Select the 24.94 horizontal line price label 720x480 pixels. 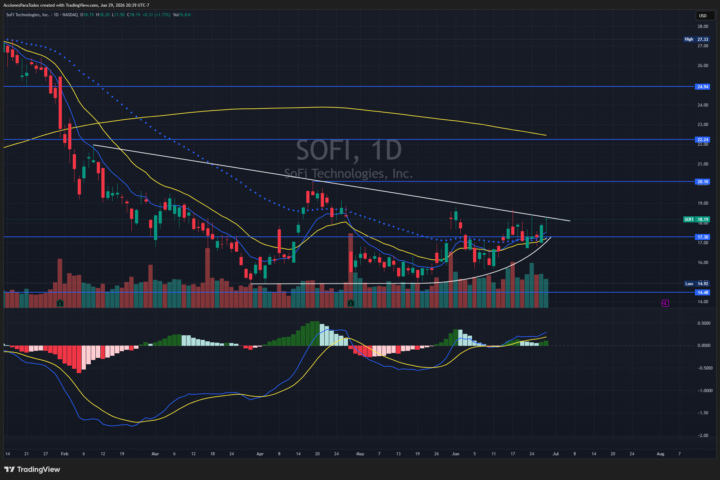tap(703, 86)
